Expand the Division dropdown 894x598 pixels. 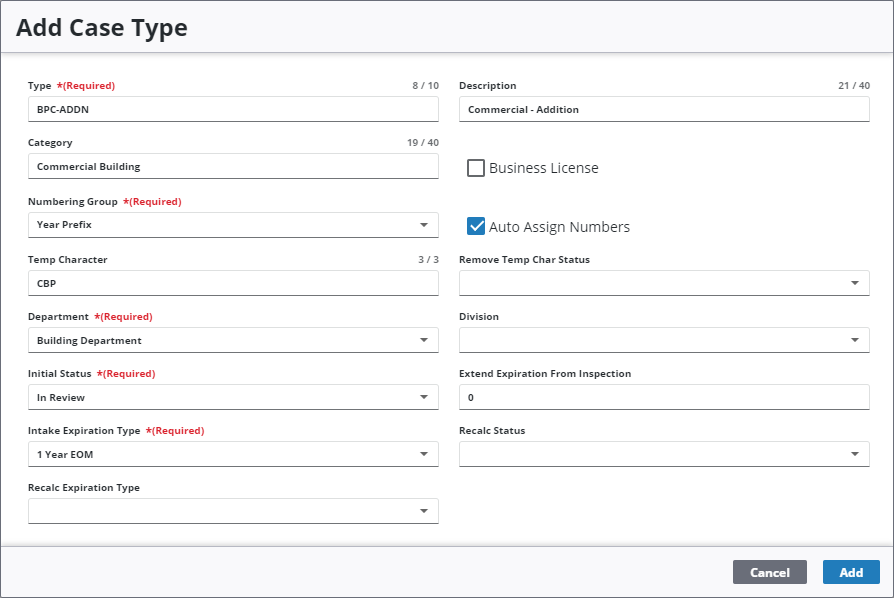coord(664,340)
